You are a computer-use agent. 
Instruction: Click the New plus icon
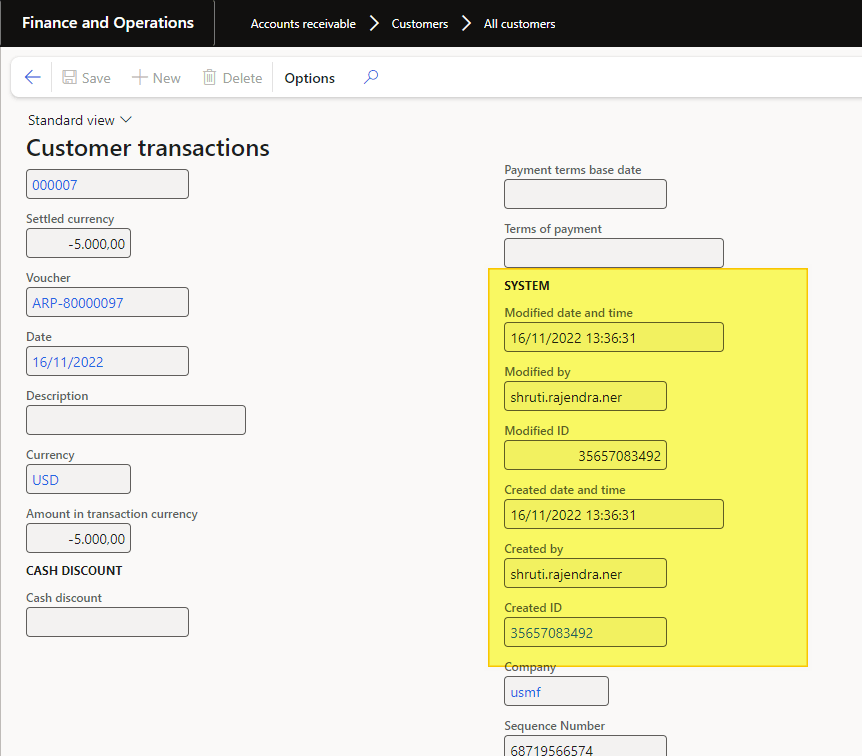point(140,78)
